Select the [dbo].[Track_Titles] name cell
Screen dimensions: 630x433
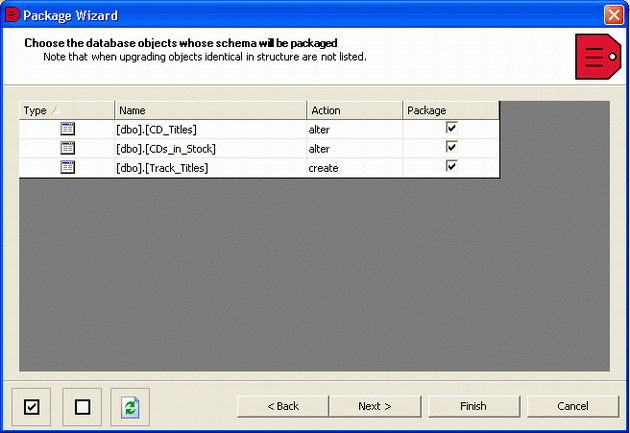(x=211, y=168)
